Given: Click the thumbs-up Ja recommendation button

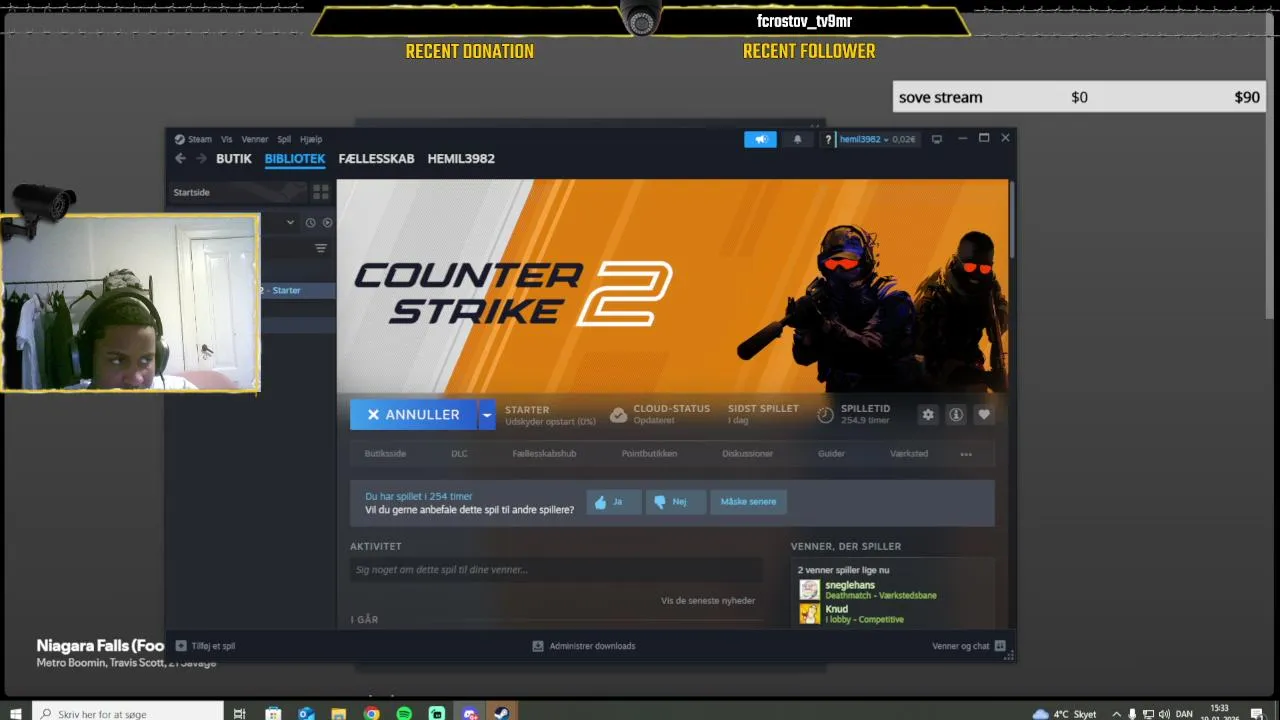Looking at the screenshot, I should click(x=613, y=502).
